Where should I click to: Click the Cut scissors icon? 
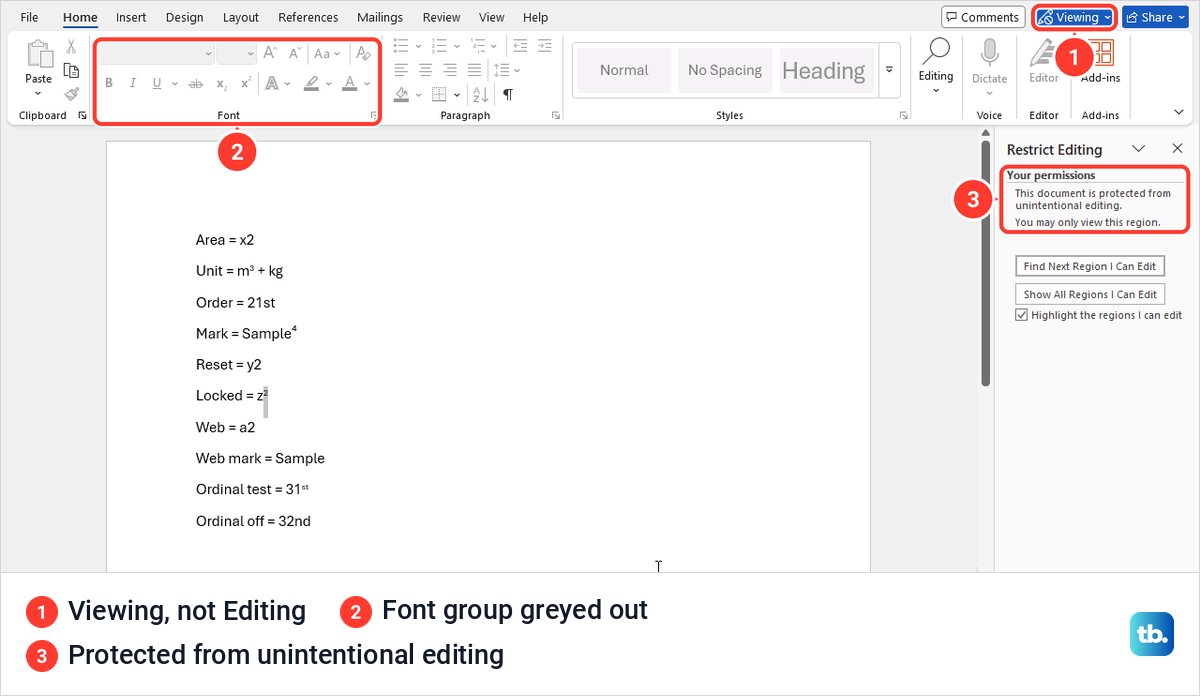[71, 46]
